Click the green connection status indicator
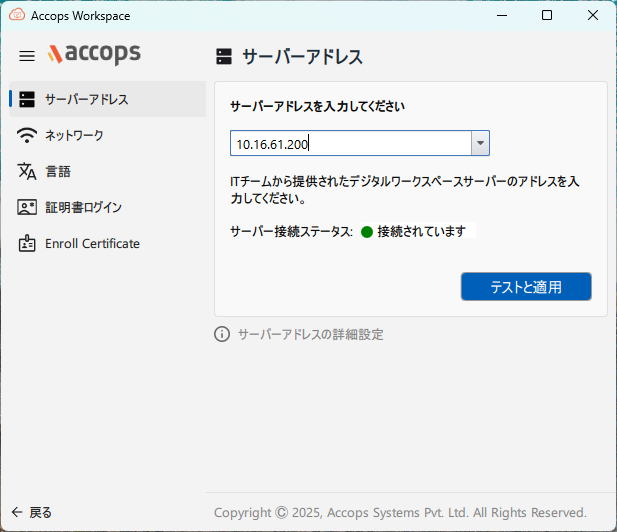 367,232
